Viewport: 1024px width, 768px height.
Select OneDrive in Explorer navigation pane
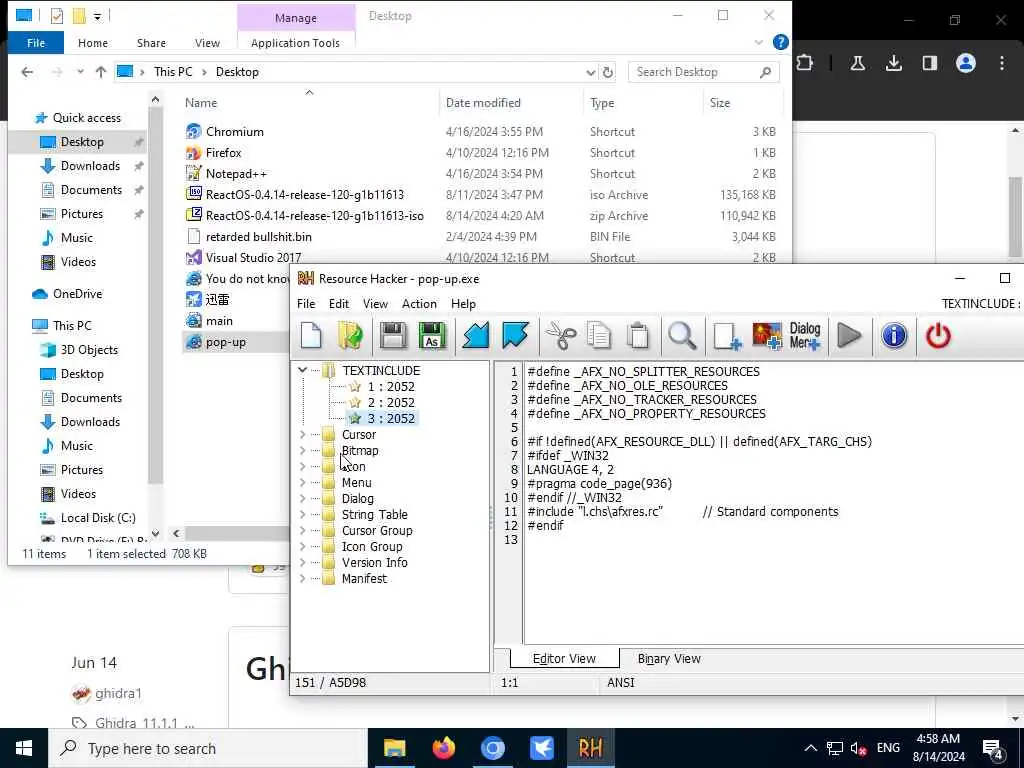click(x=77, y=294)
